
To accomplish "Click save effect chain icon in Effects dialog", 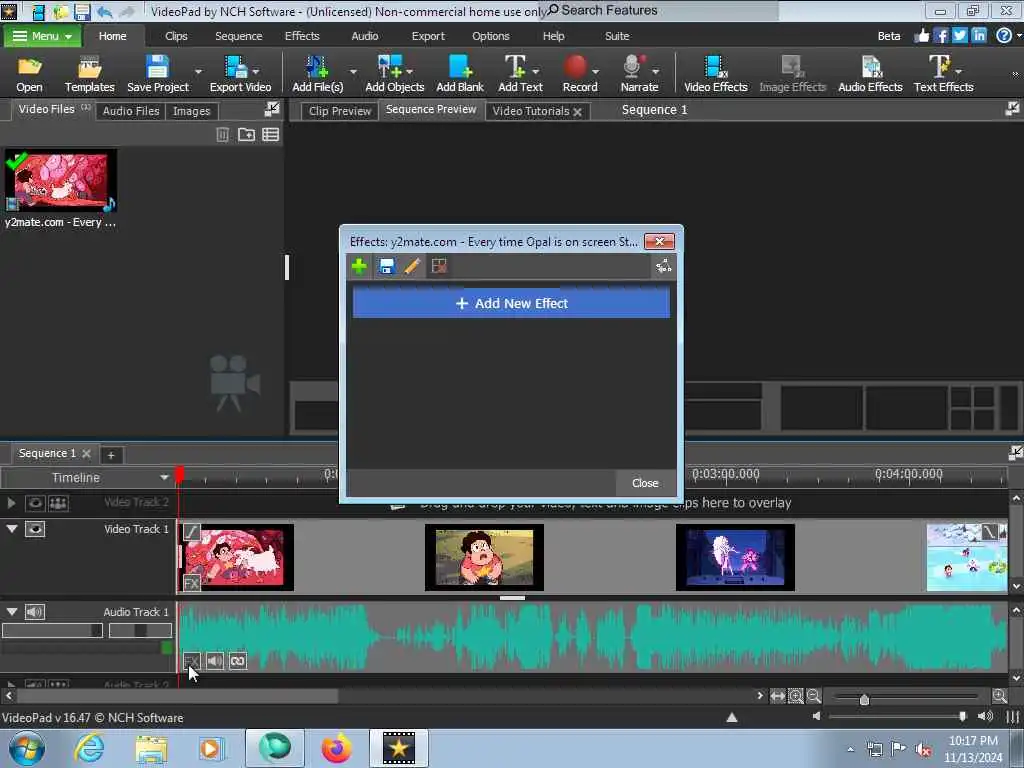I will point(387,266).
